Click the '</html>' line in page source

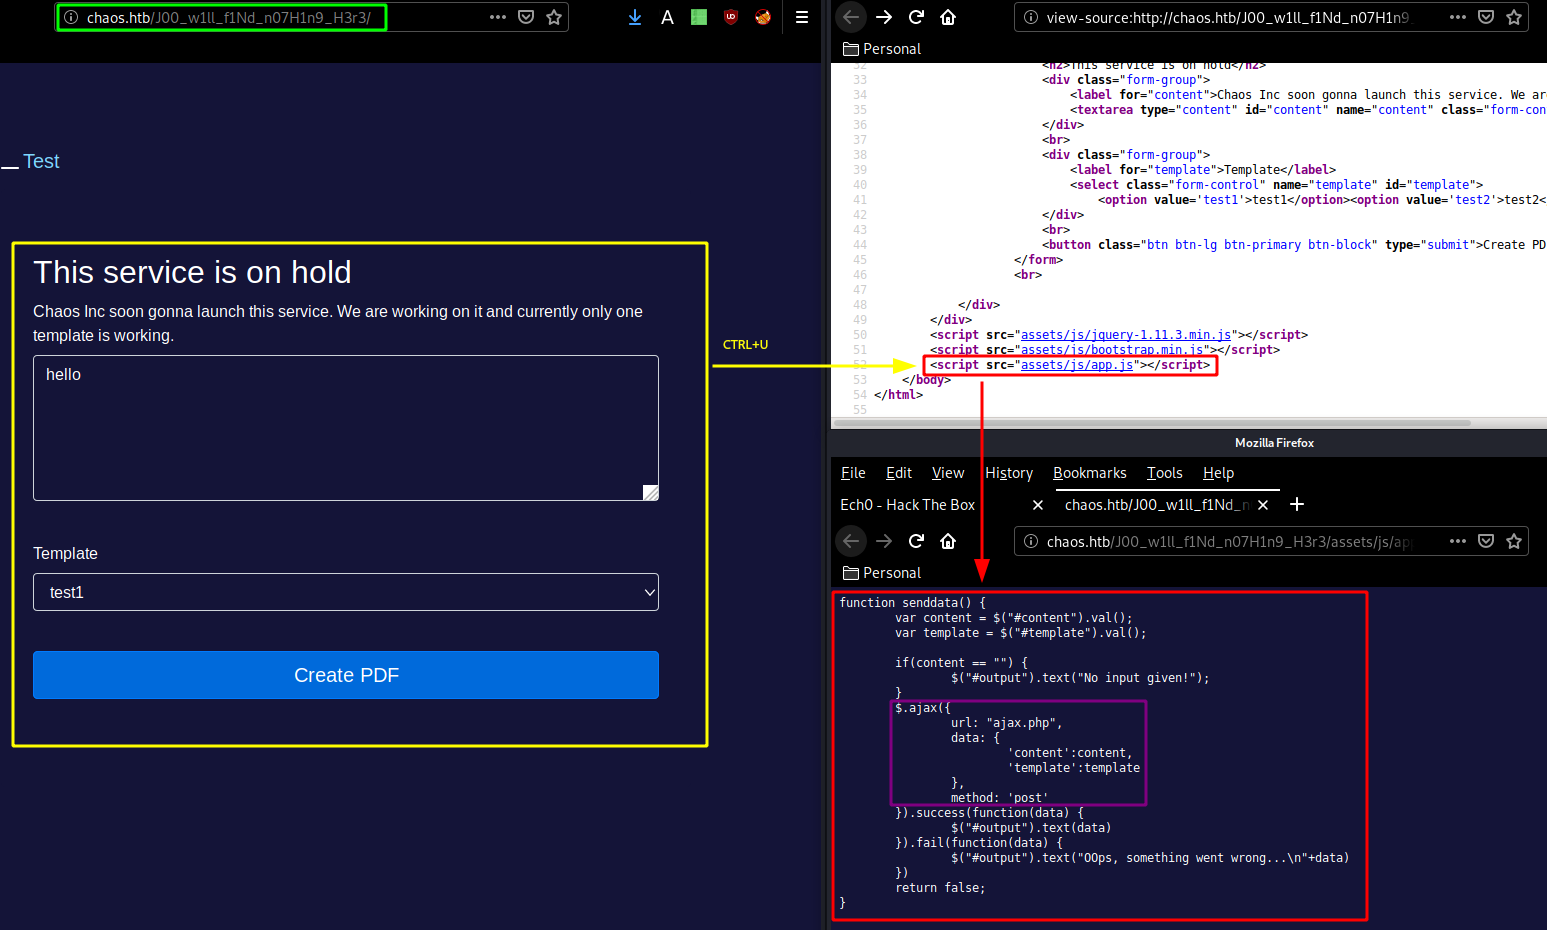898,395
